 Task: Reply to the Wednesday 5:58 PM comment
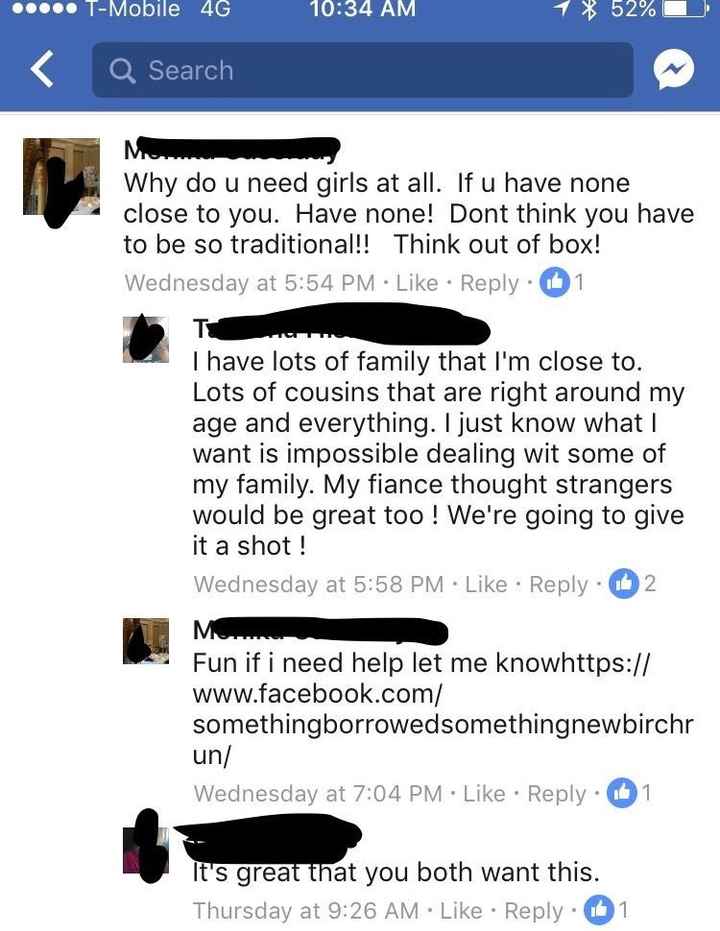[559, 584]
